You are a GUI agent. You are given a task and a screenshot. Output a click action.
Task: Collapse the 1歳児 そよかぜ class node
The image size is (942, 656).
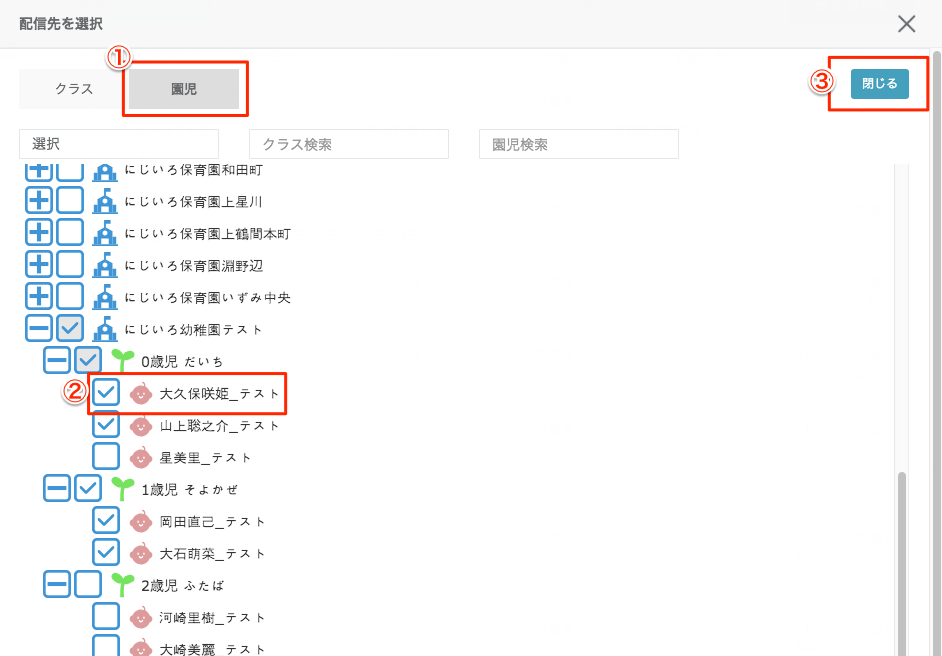click(x=57, y=489)
